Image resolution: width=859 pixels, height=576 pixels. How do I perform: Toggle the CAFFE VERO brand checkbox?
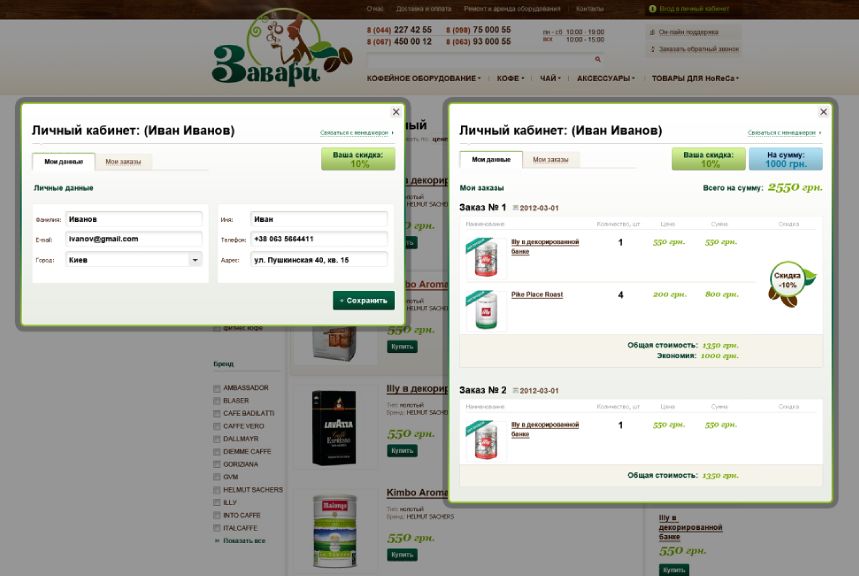[x=217, y=426]
